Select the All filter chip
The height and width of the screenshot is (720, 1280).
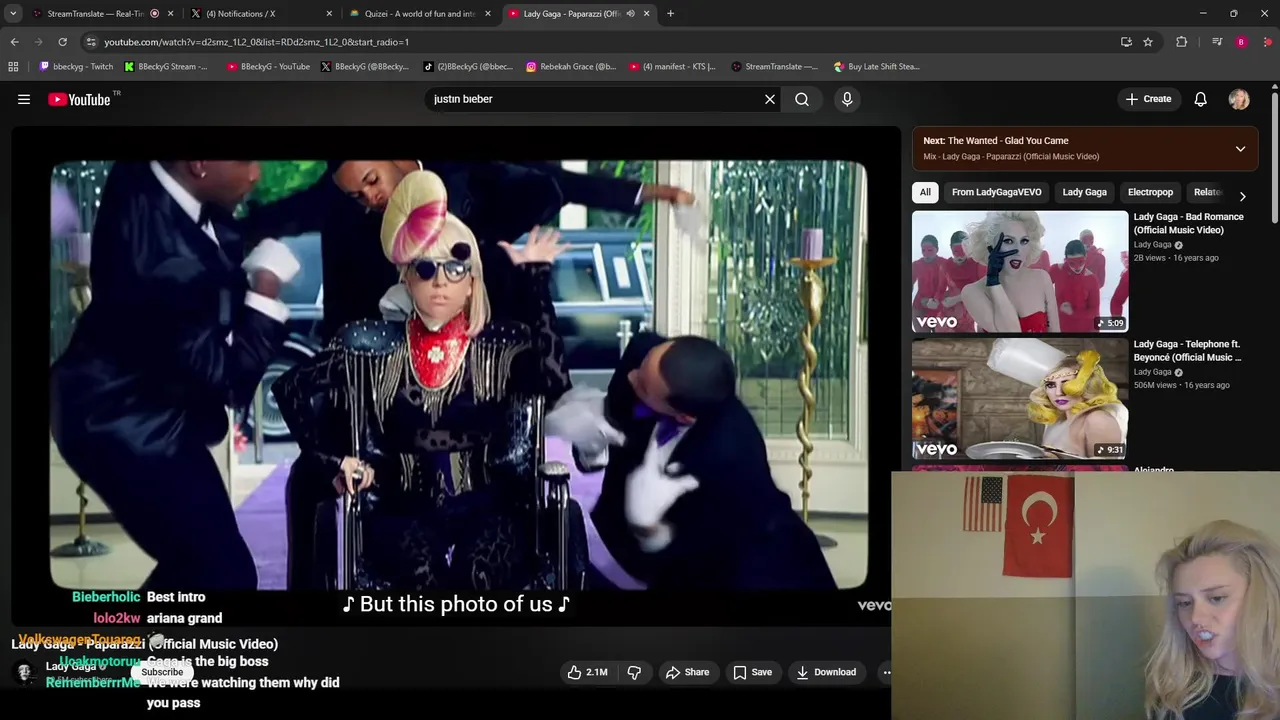[x=925, y=192]
